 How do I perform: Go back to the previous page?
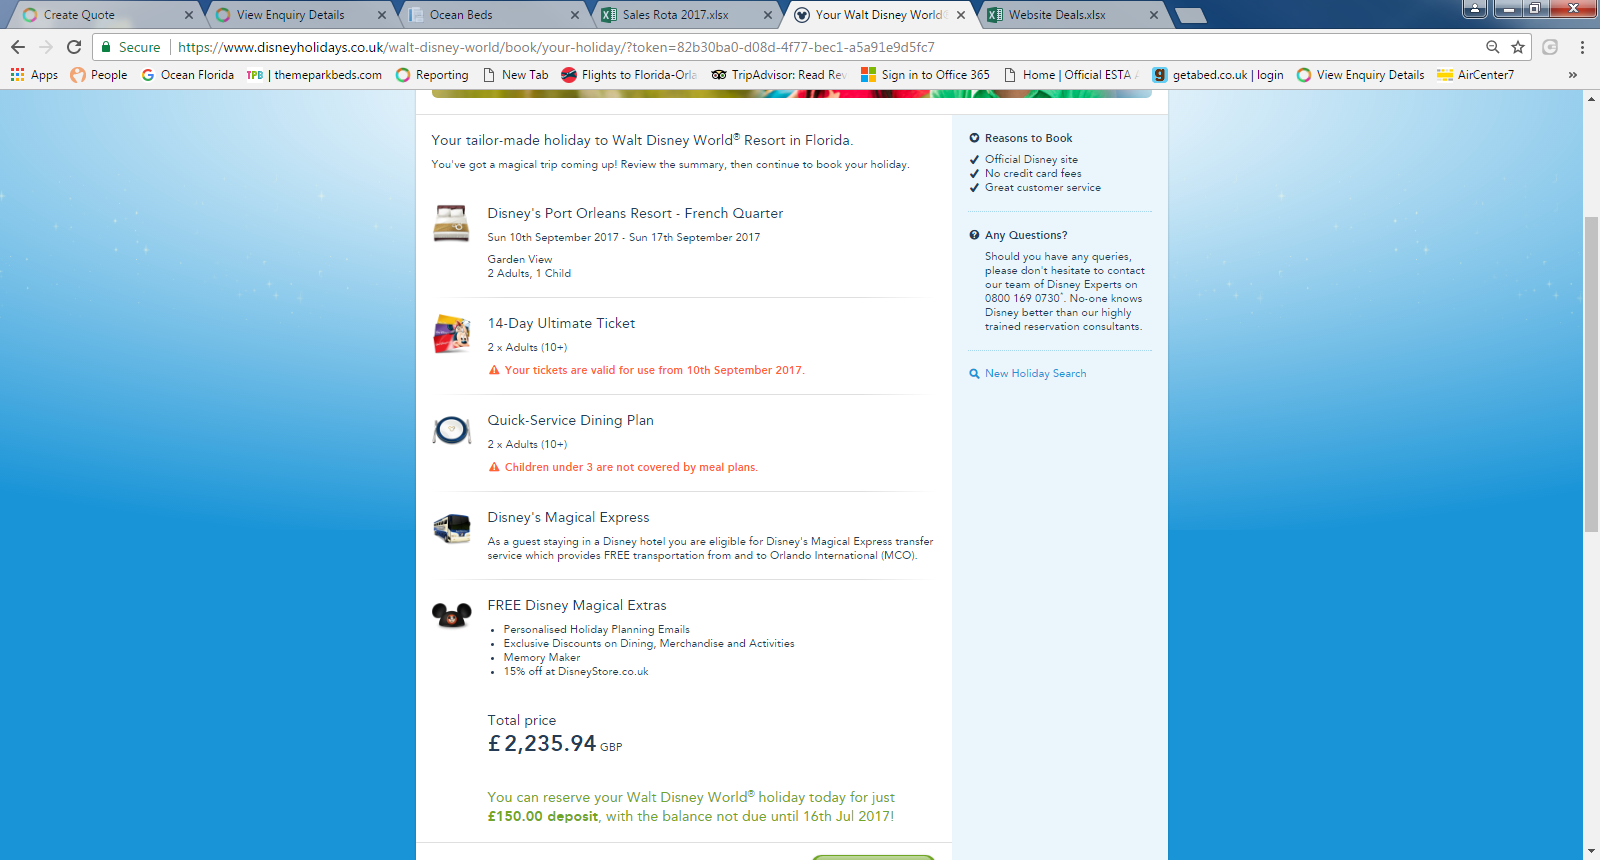(x=18, y=47)
